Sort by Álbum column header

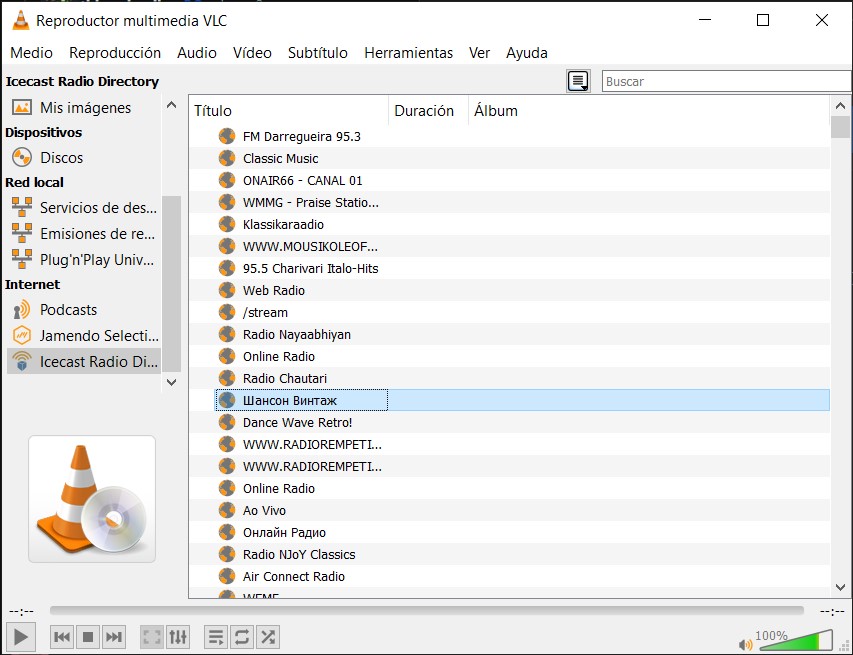(649, 111)
